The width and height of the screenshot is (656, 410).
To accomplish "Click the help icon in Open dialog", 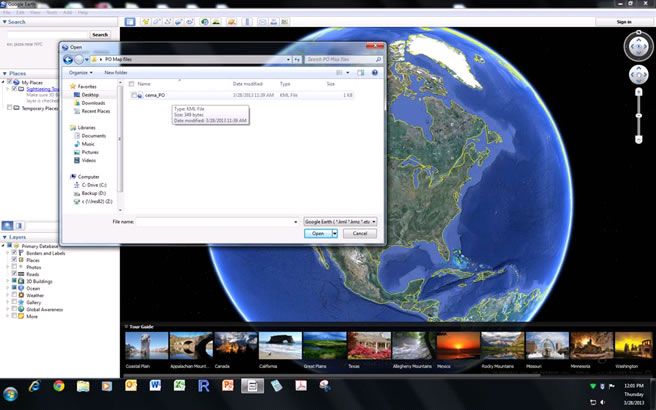I will [375, 73].
